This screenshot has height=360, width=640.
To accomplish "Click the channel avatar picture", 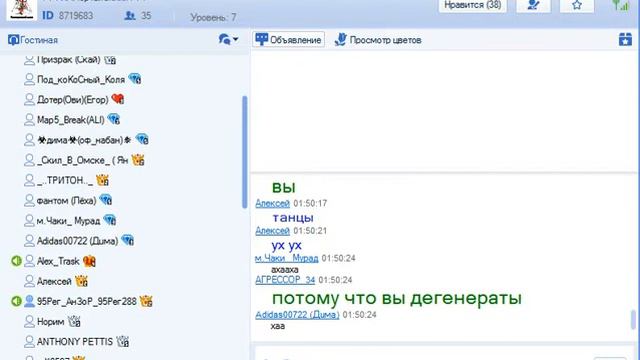I will [22, 9].
